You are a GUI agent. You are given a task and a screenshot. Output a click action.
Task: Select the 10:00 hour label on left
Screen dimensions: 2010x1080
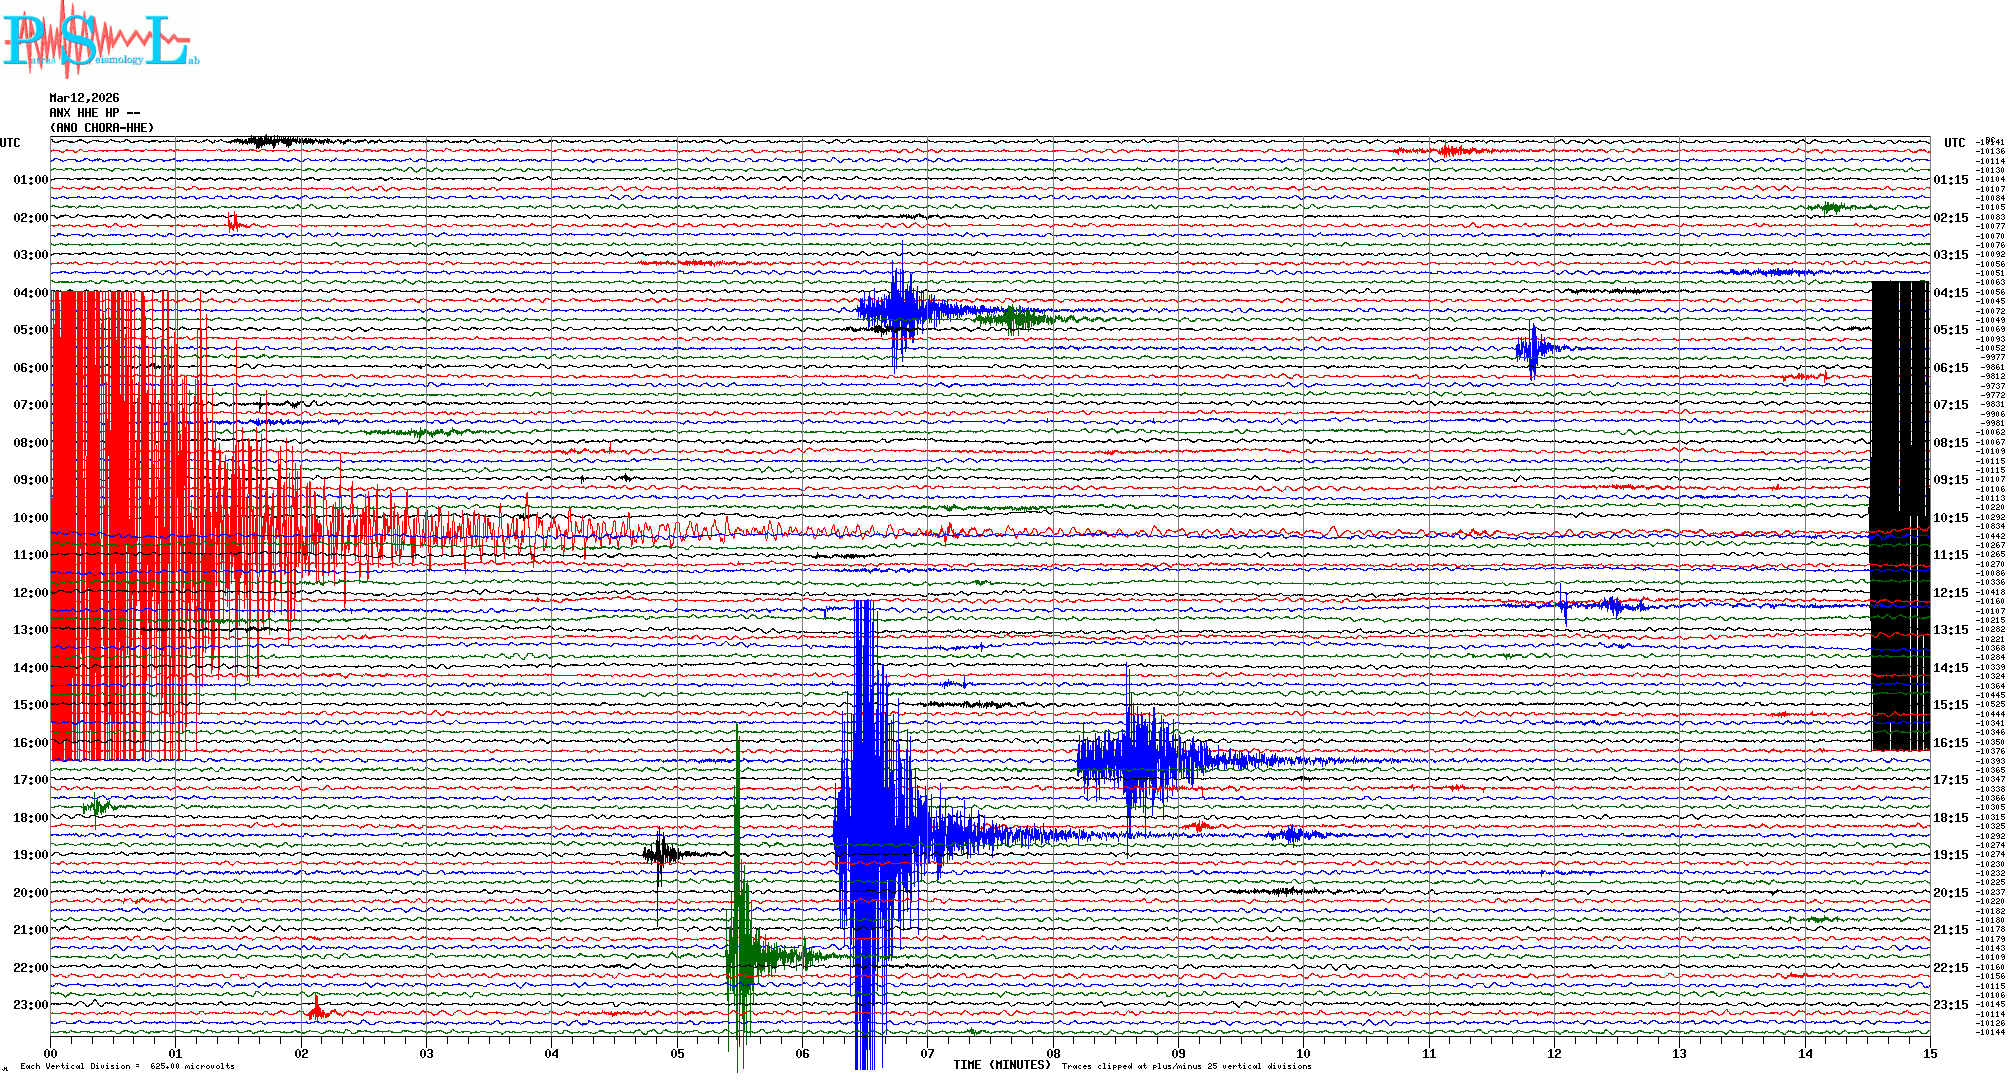(30, 518)
